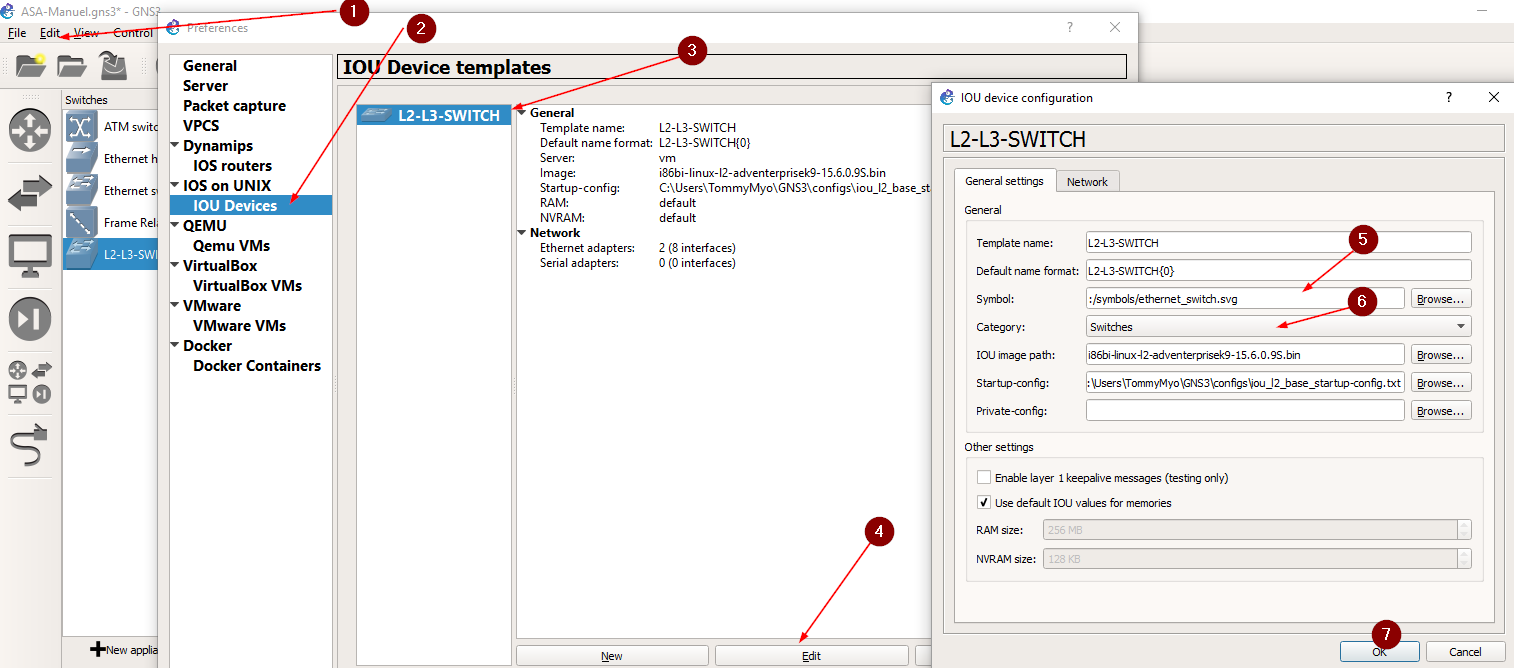Select Packet capture preferences
This screenshot has width=1514, height=668.
[x=234, y=106]
